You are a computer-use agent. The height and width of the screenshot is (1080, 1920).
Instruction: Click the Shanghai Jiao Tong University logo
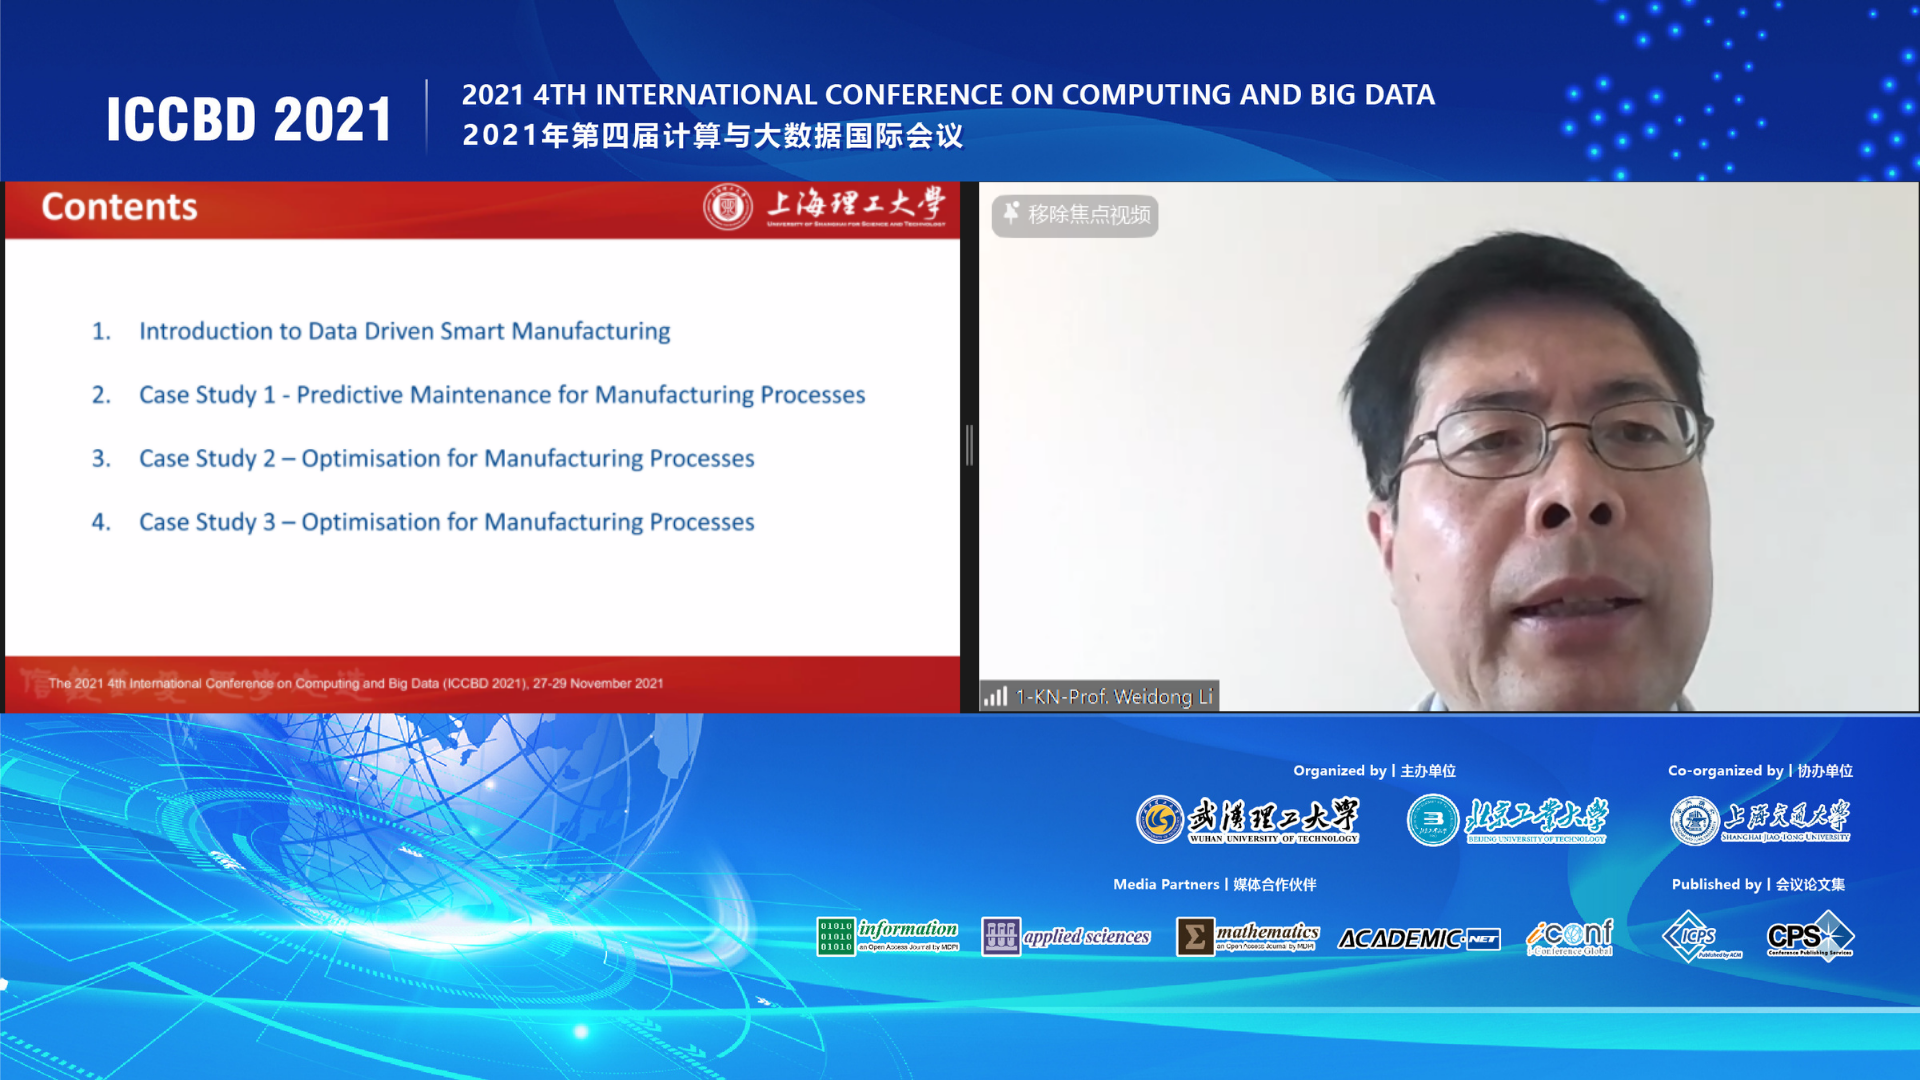[x=1760, y=820]
